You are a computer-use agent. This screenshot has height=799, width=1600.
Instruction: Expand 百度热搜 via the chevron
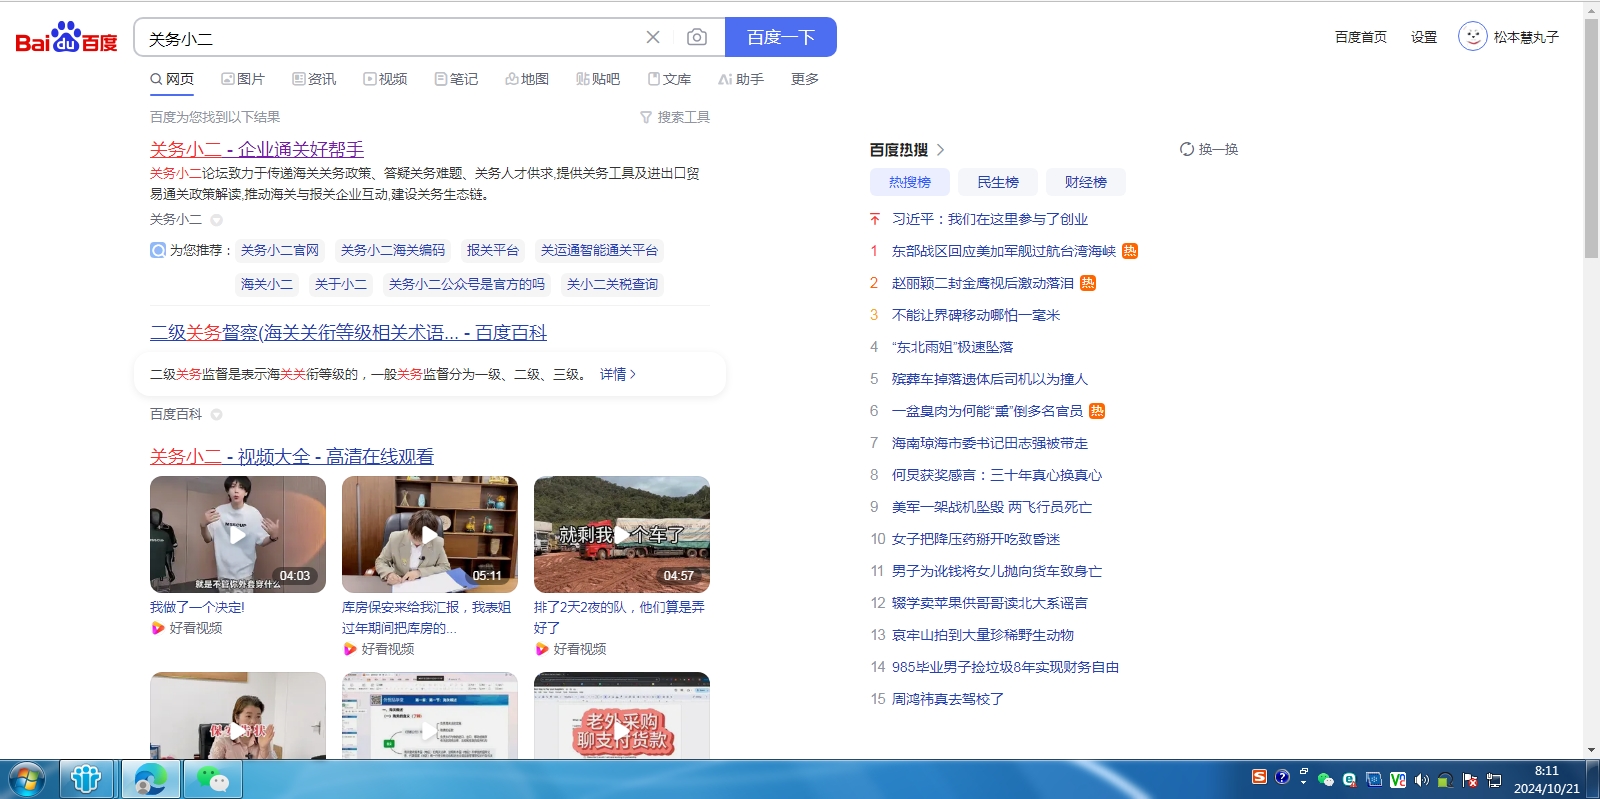tap(940, 149)
